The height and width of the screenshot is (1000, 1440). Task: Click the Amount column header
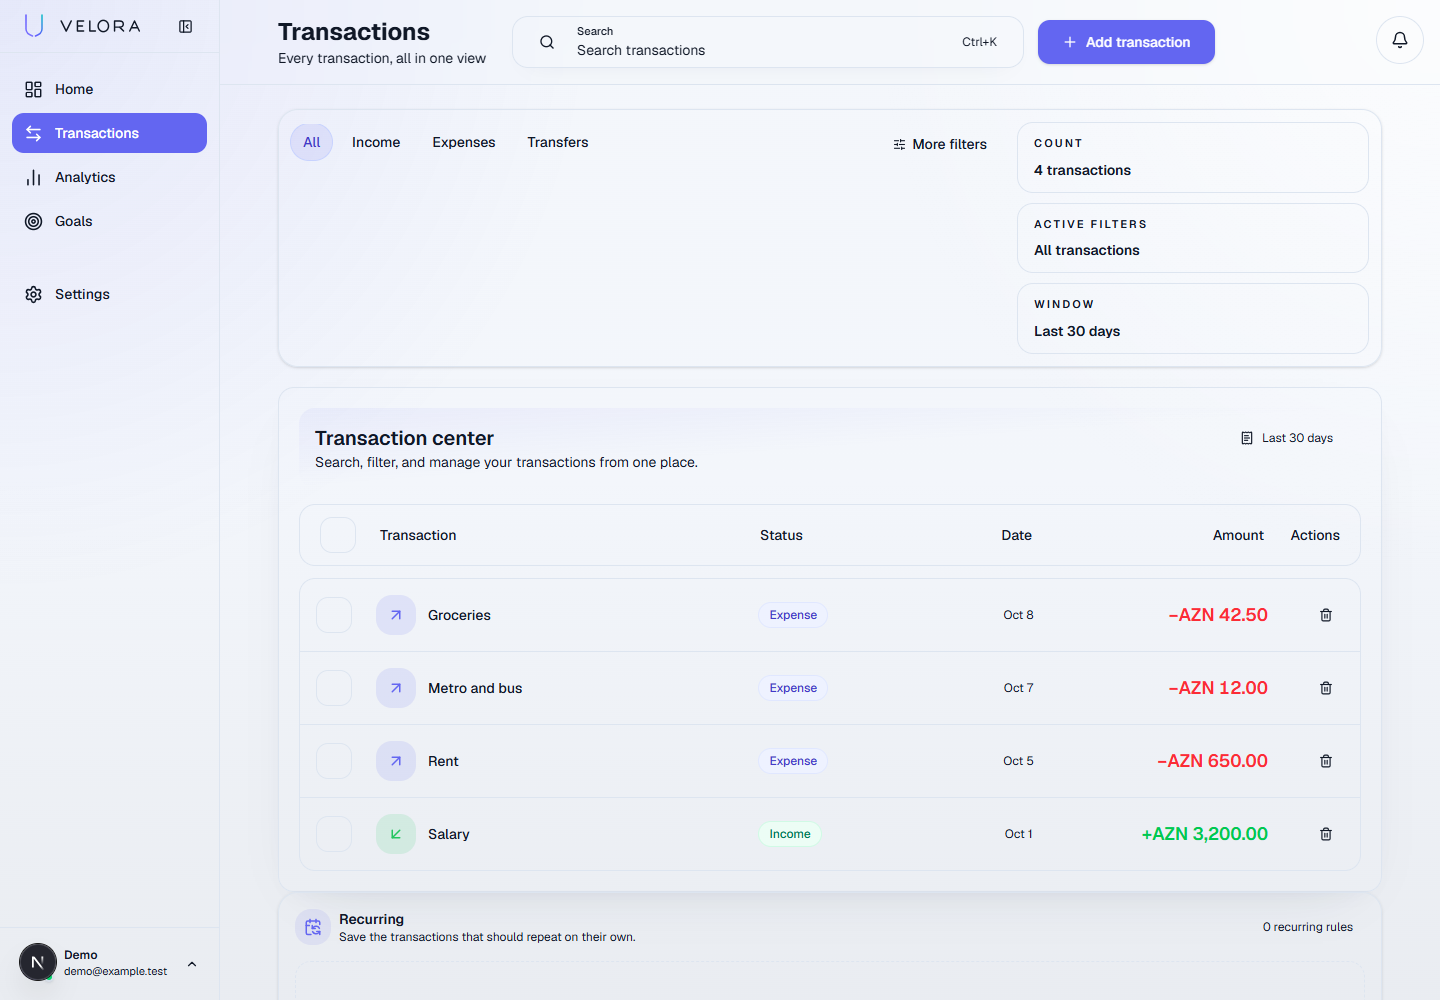tap(1238, 535)
